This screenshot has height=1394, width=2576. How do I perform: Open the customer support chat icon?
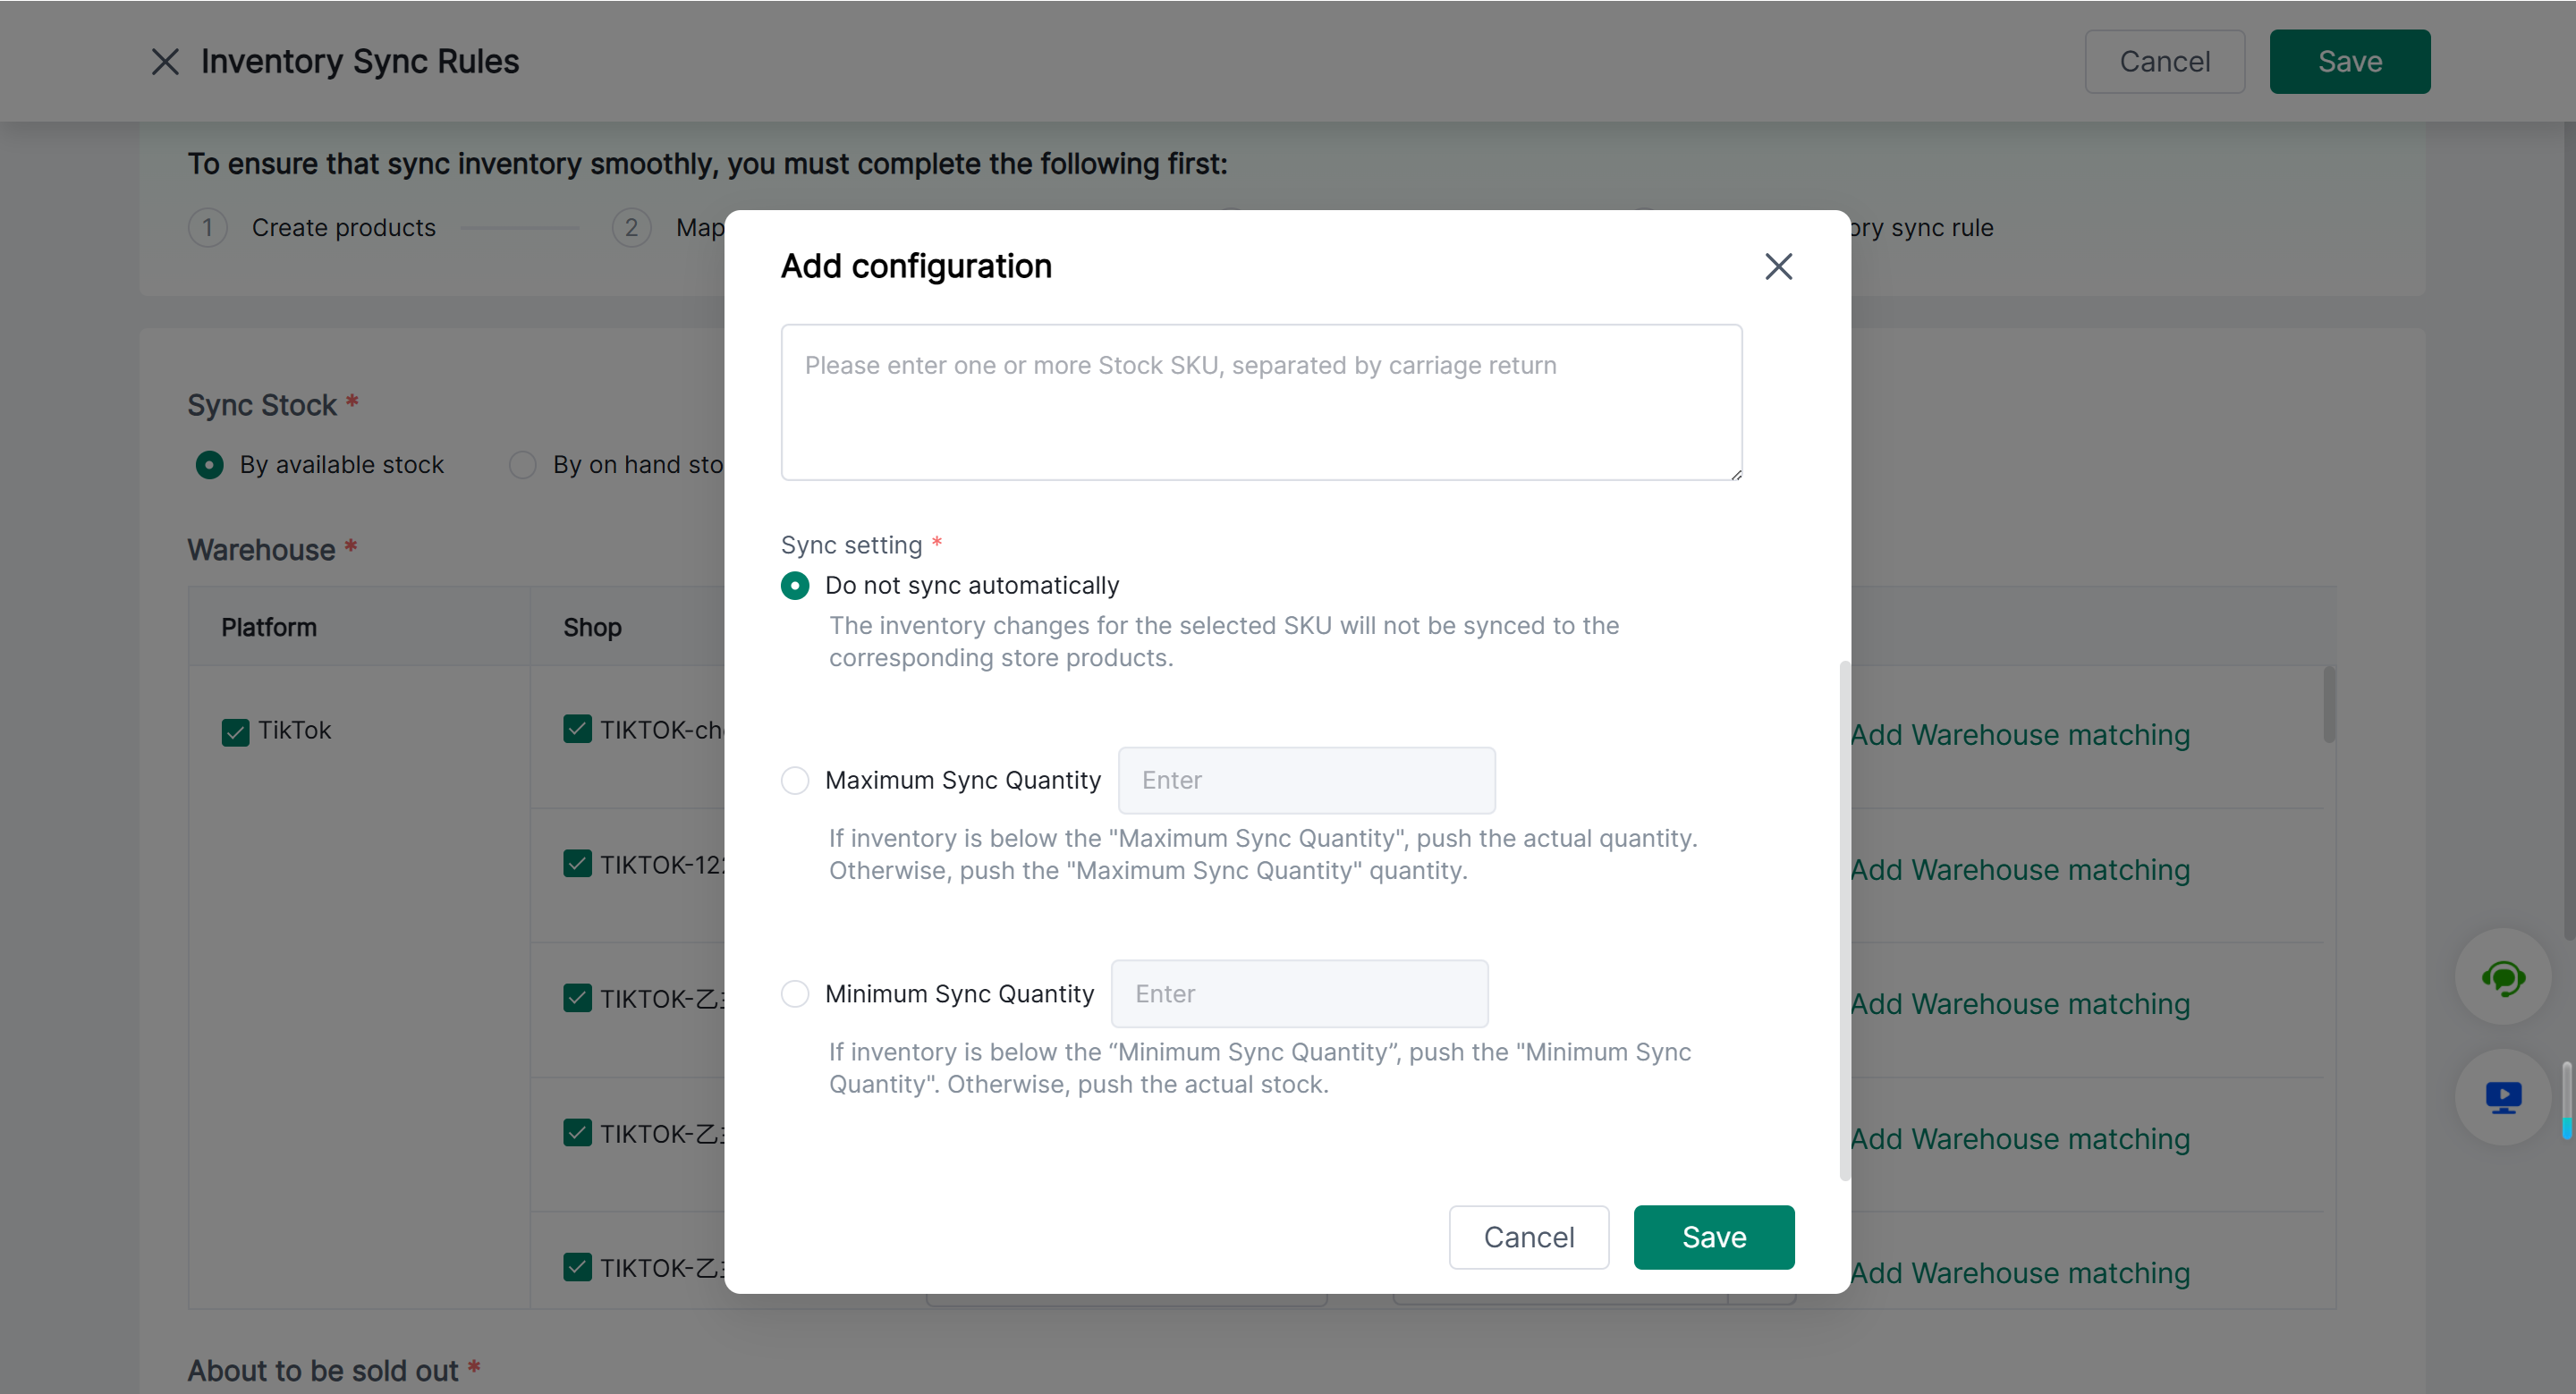2503,977
